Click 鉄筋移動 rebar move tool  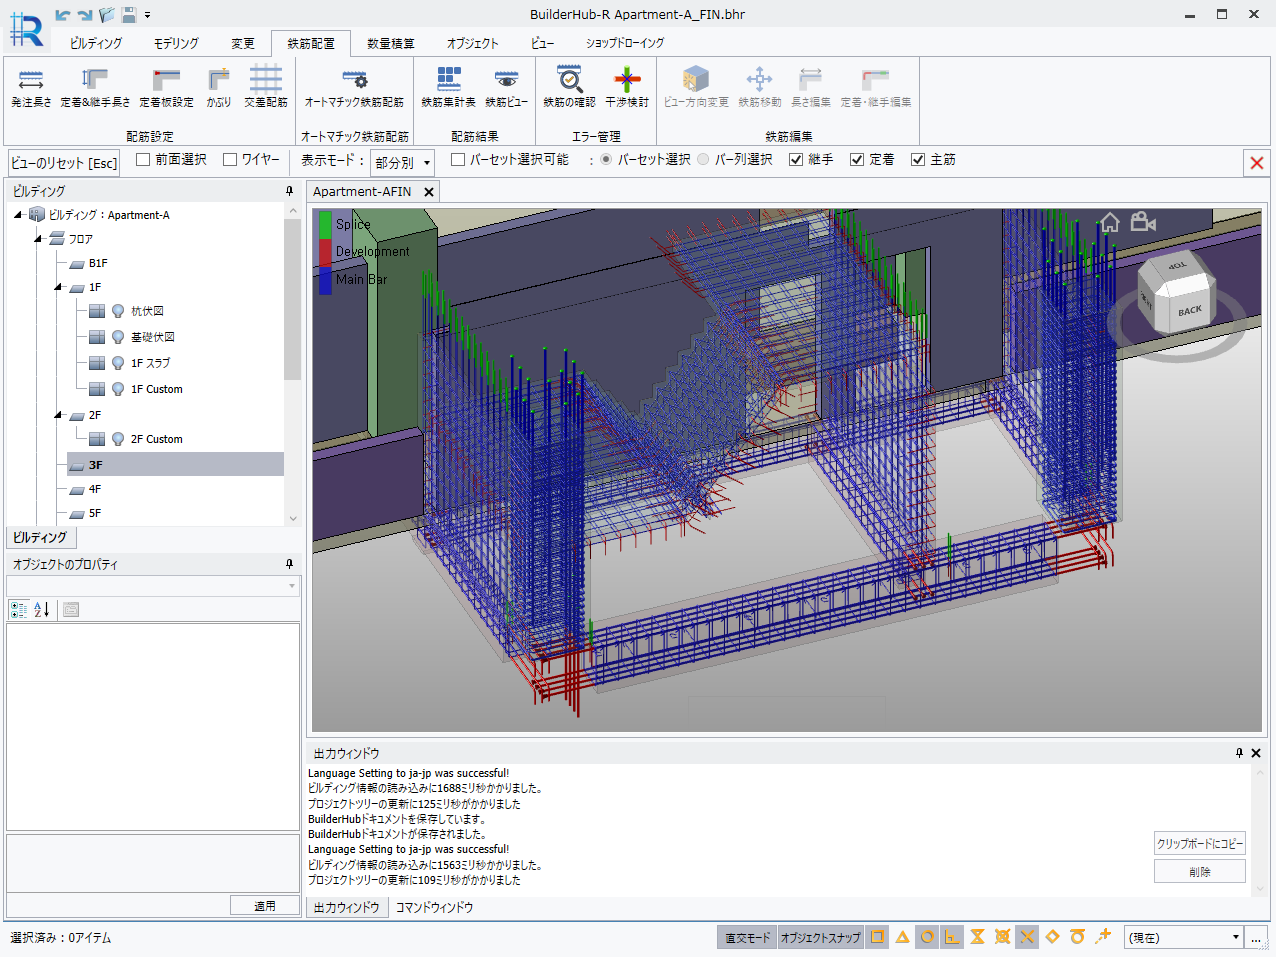tap(760, 87)
